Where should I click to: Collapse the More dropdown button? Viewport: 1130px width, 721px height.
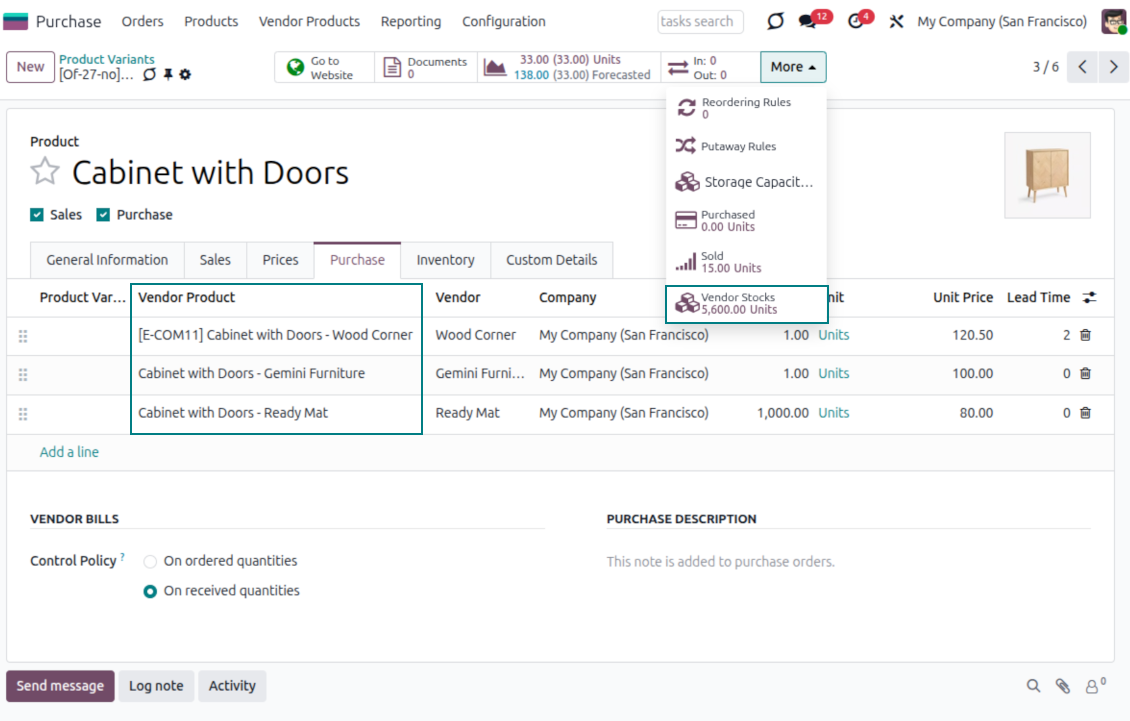click(793, 67)
